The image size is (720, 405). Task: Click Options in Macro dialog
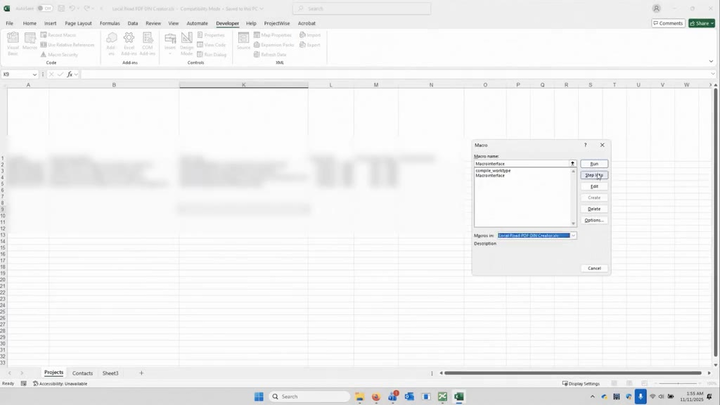(x=594, y=220)
